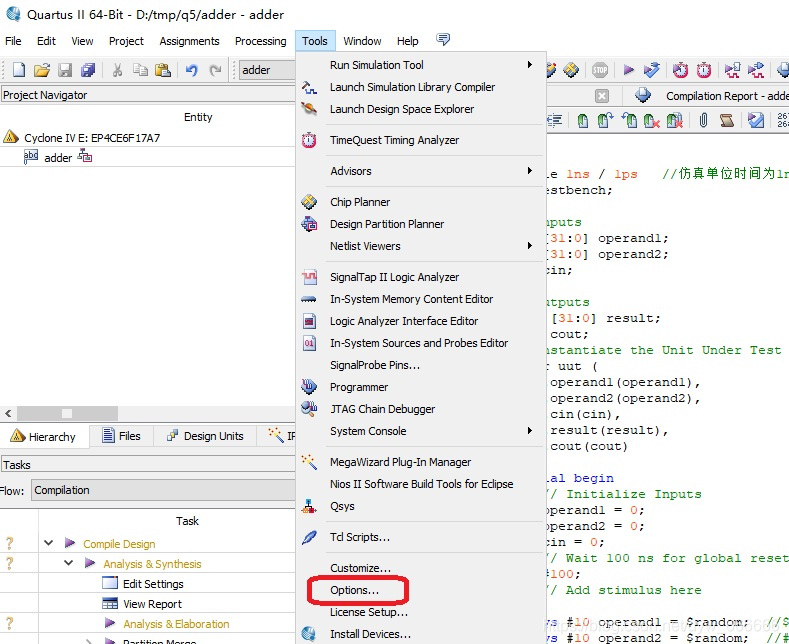Click the paperclip attach icon

(703, 120)
